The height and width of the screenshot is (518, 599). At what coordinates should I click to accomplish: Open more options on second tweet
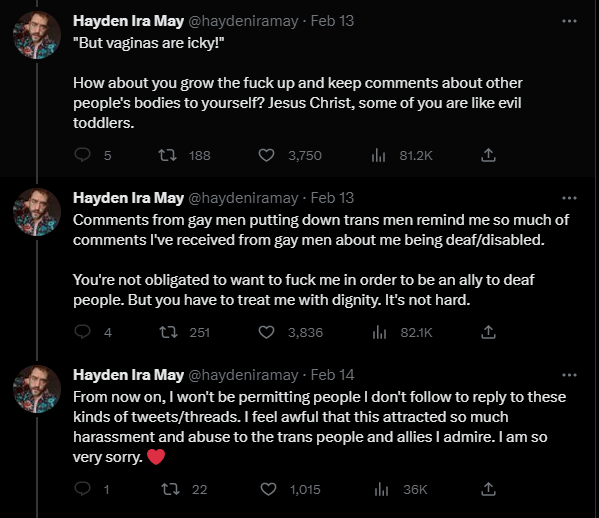click(569, 198)
